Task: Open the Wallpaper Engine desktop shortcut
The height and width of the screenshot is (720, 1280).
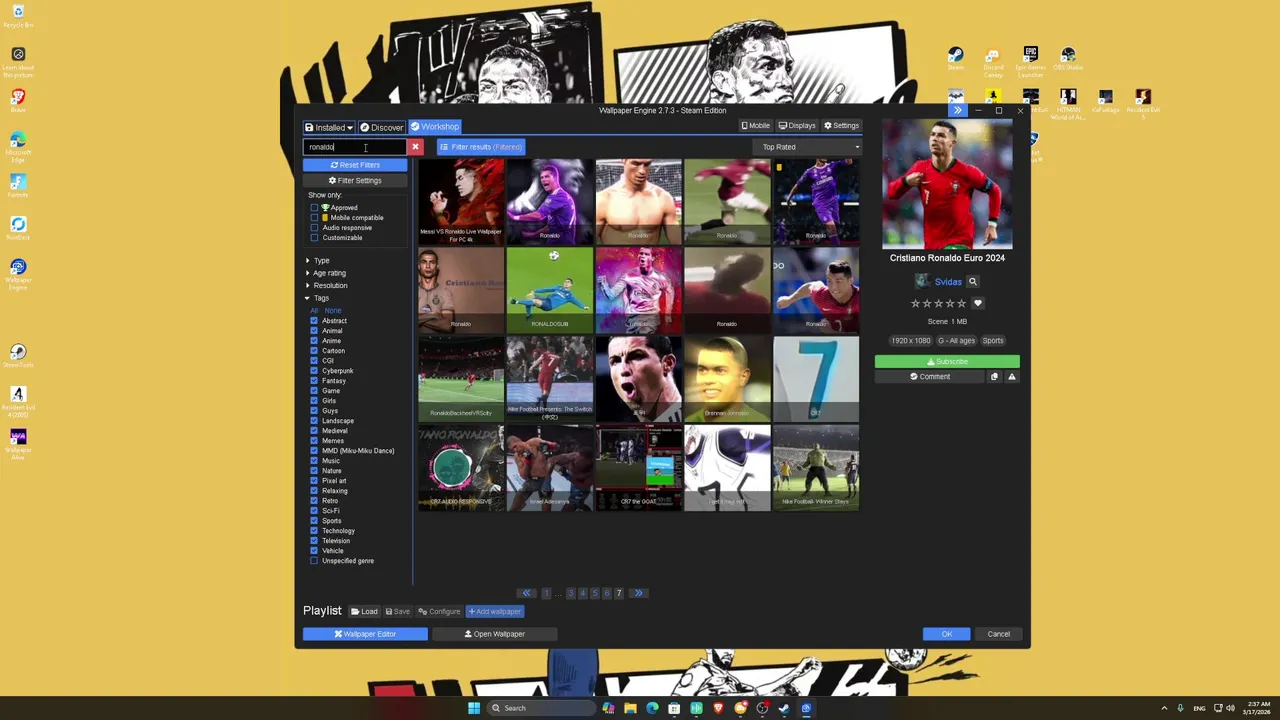Action: [18, 274]
